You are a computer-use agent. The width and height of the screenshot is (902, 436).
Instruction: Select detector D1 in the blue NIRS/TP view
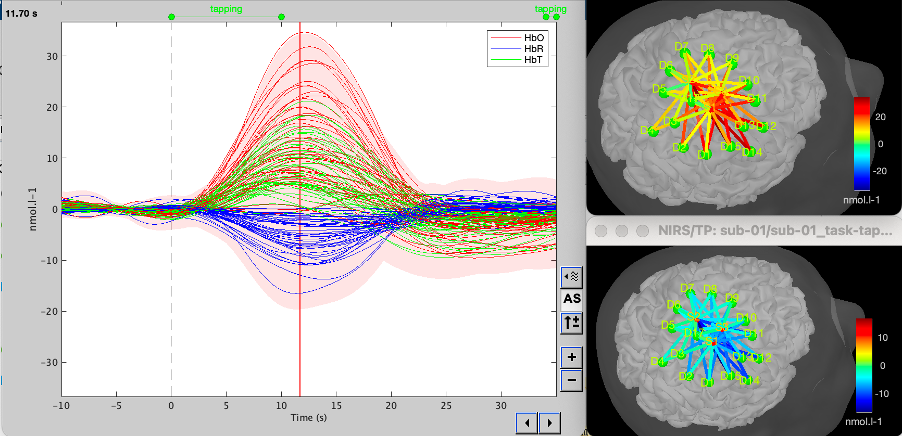(710, 381)
